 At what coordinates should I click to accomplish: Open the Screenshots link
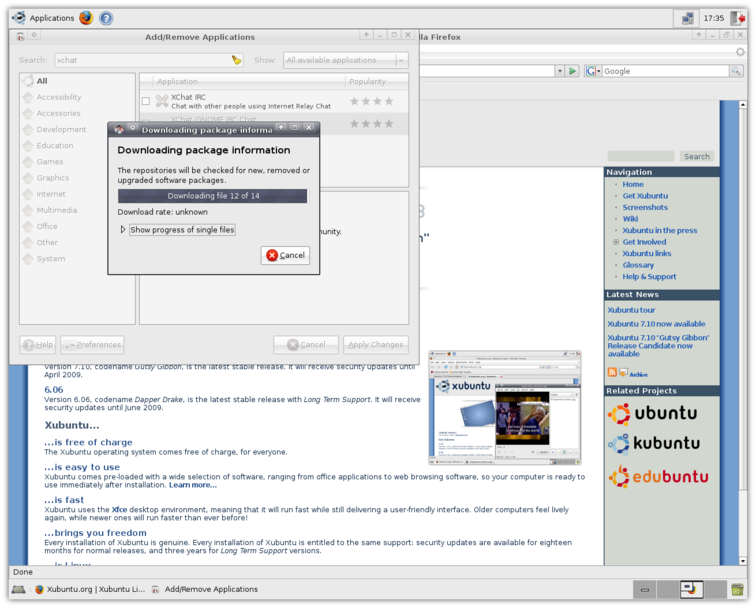(645, 207)
